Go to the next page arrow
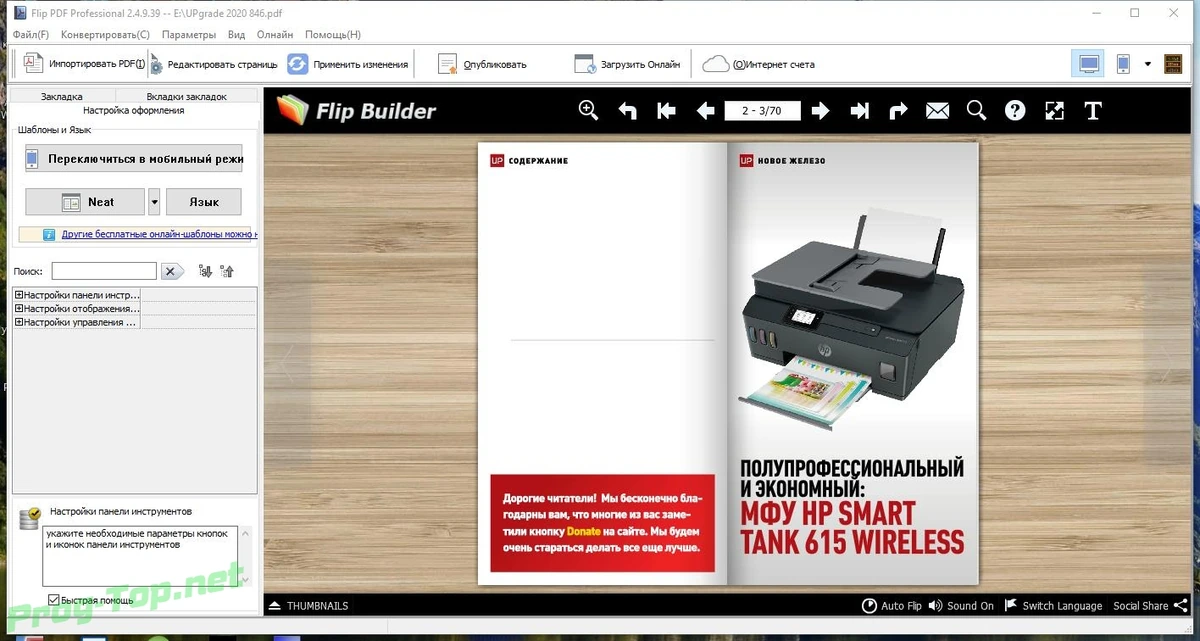 coord(821,111)
